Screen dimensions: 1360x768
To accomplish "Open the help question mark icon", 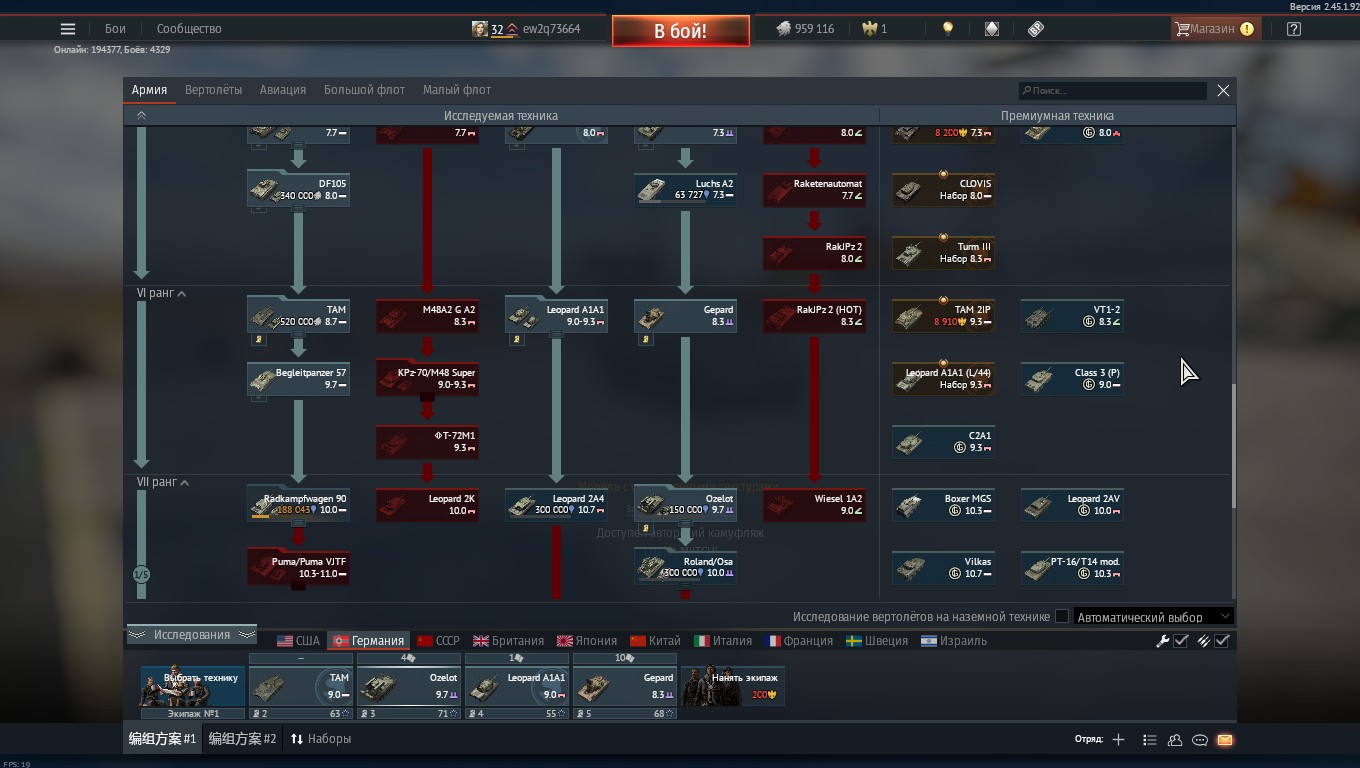I will click(x=1294, y=29).
